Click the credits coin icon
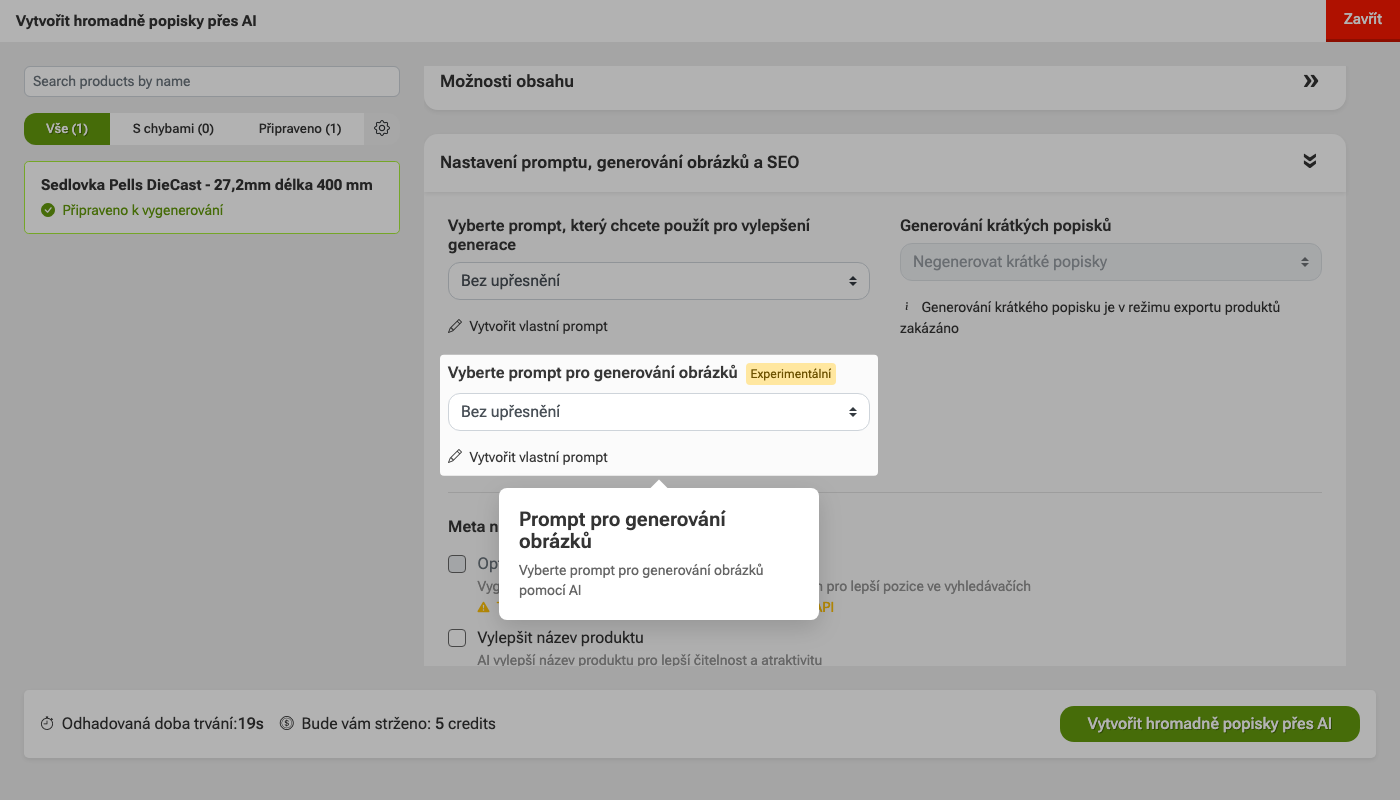1400x800 pixels. click(287, 723)
